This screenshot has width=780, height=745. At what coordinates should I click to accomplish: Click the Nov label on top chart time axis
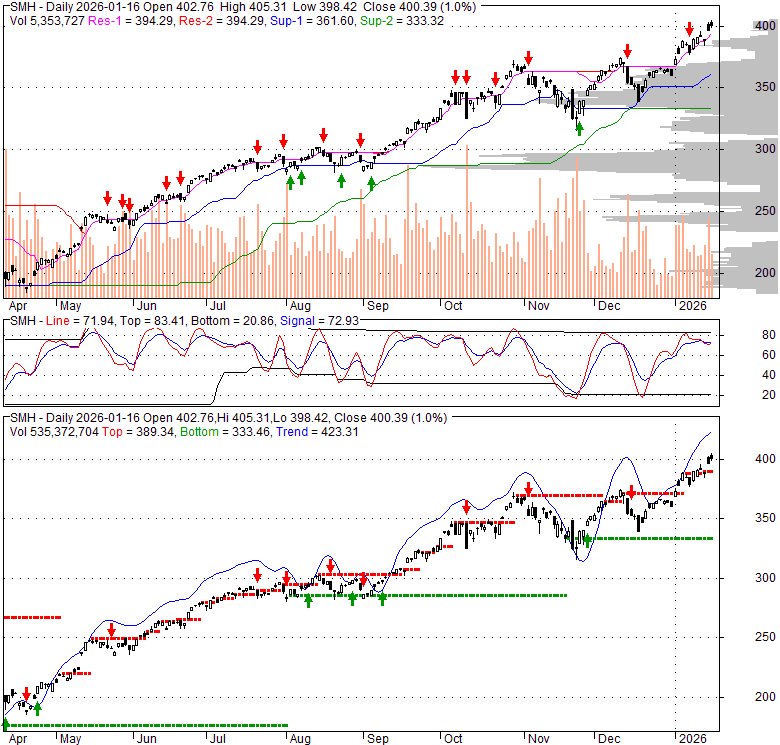click(x=538, y=305)
